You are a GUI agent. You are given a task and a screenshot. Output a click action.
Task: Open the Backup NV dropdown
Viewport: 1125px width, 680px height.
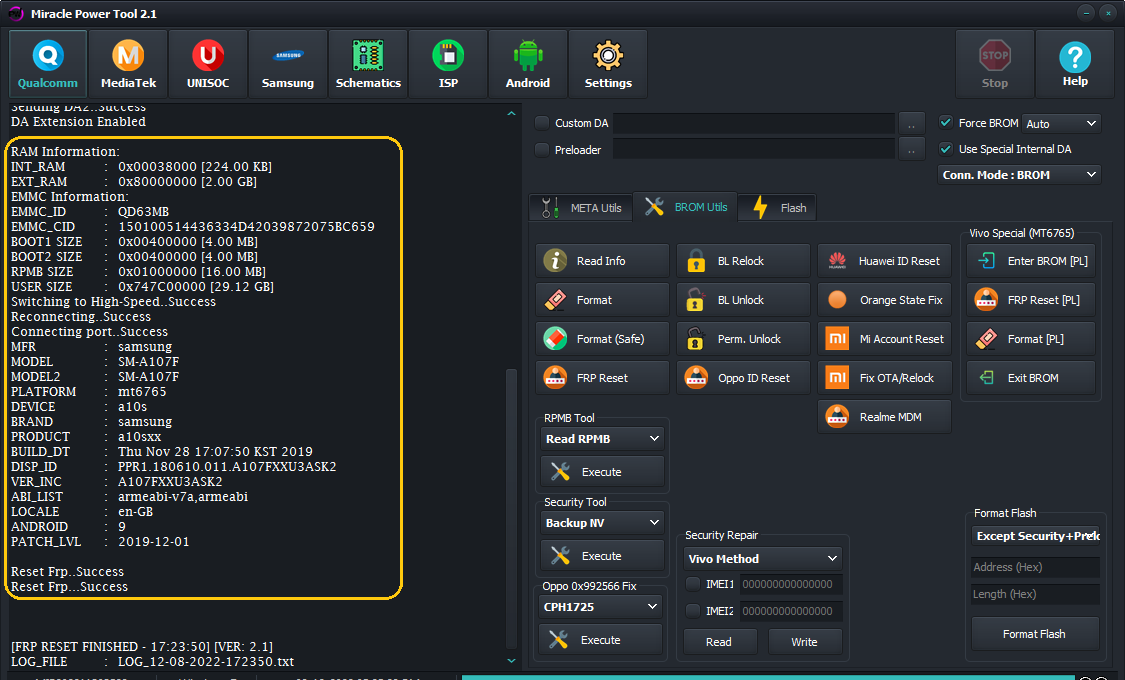(x=602, y=523)
